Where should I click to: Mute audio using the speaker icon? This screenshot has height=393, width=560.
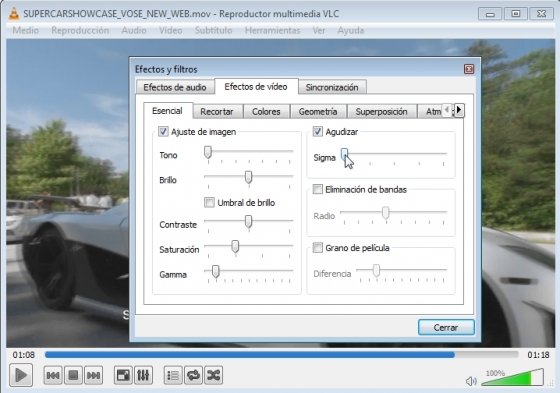click(x=471, y=381)
